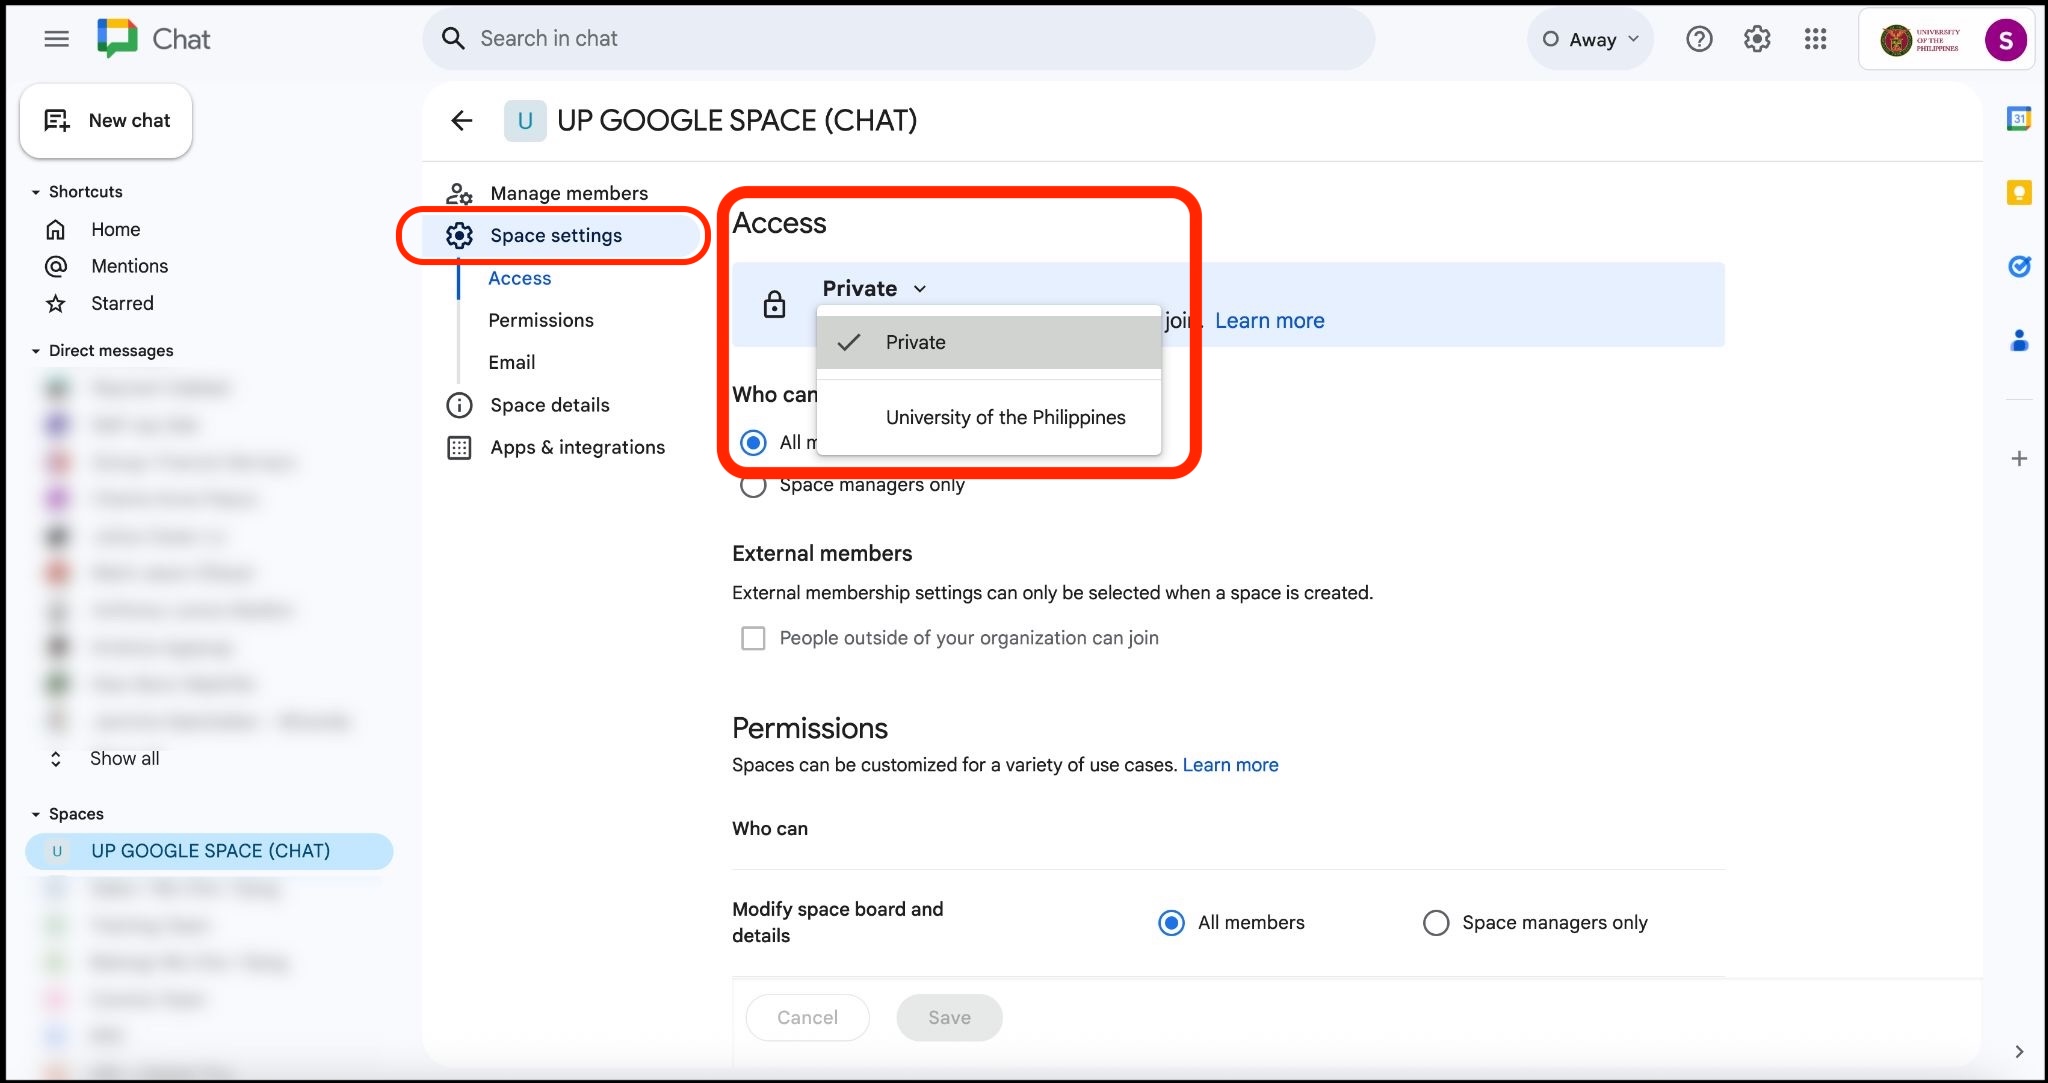Collapse the Shortcuts section
This screenshot has height=1083, width=2048.
tap(36, 192)
